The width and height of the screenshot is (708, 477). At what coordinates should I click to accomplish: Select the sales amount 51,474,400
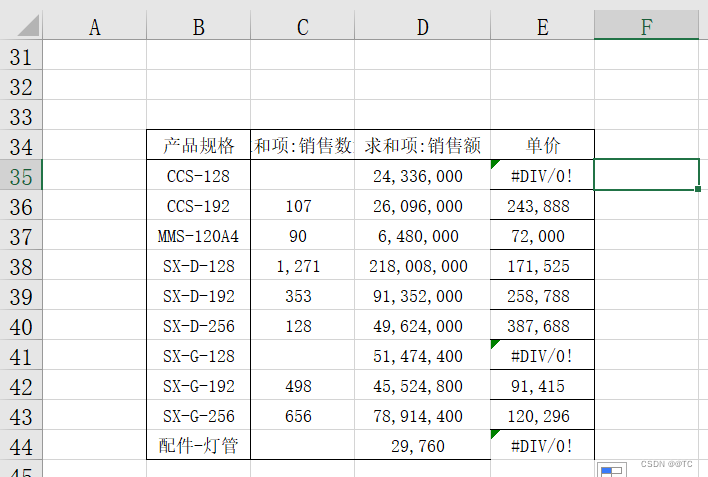pos(423,356)
